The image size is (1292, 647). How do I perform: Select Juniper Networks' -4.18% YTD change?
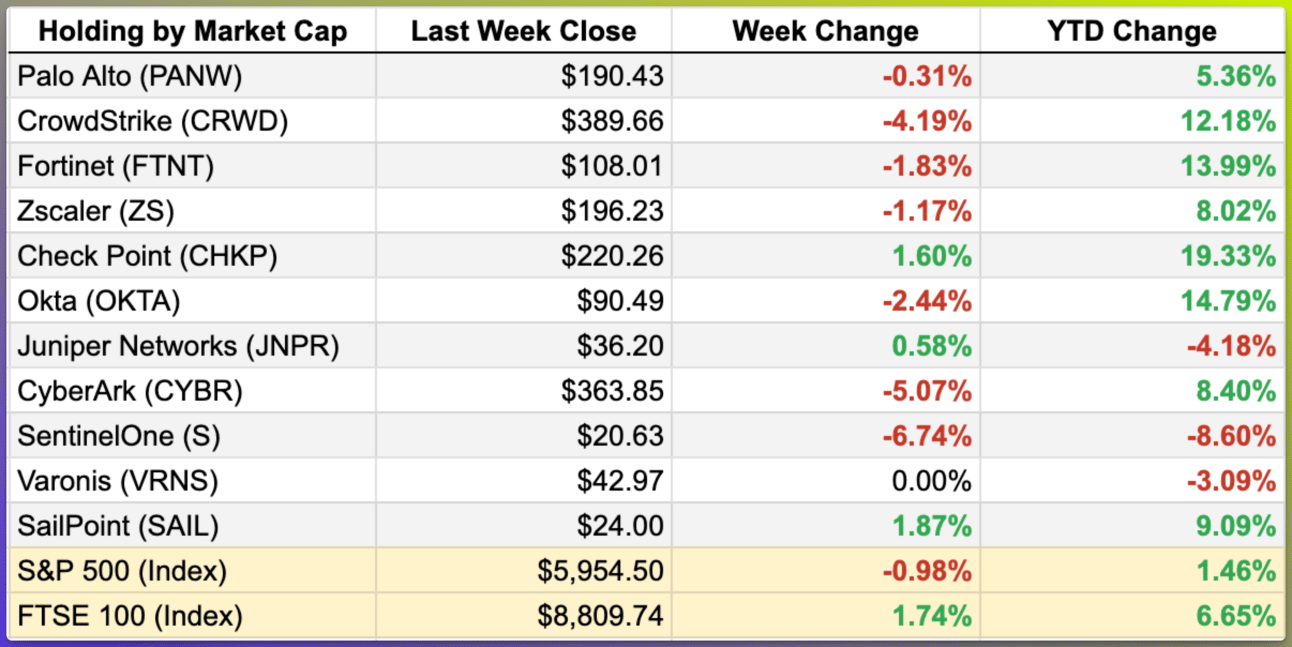(1231, 346)
